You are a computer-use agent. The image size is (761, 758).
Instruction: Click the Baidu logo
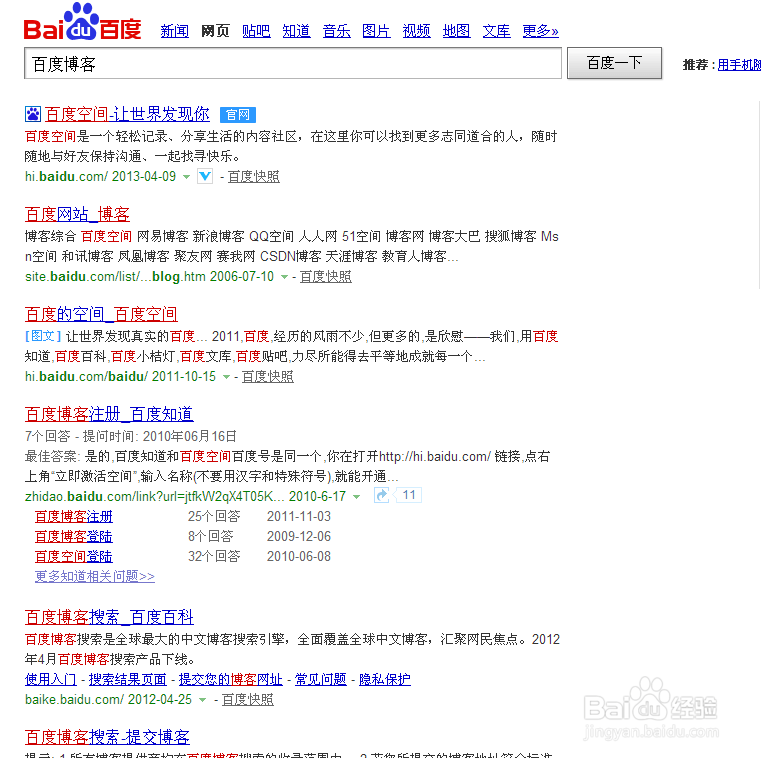(x=82, y=22)
